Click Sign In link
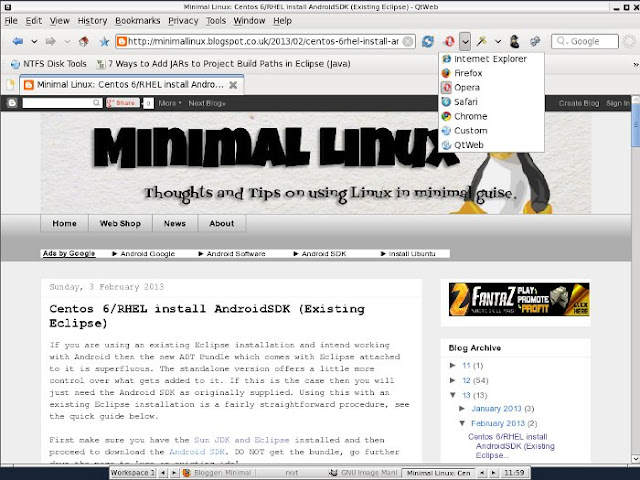Image resolution: width=640 pixels, height=480 pixels. pos(618,103)
